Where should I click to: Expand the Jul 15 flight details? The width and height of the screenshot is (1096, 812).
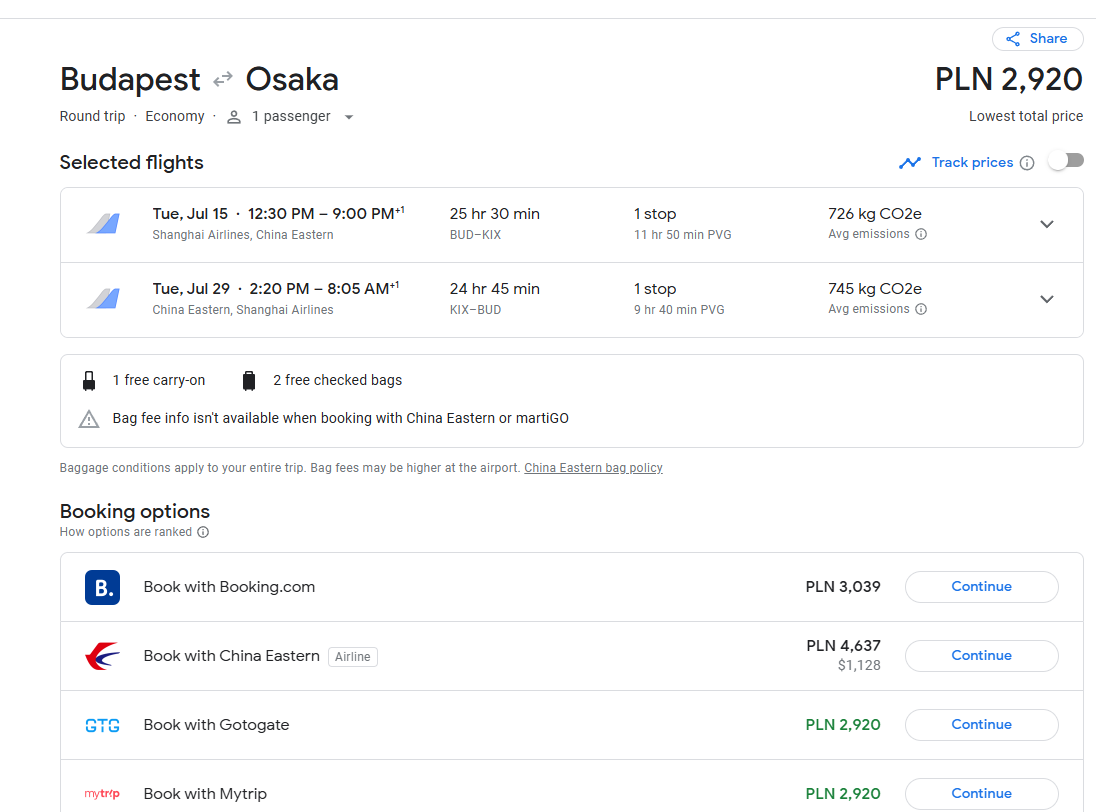pyautogui.click(x=1046, y=224)
